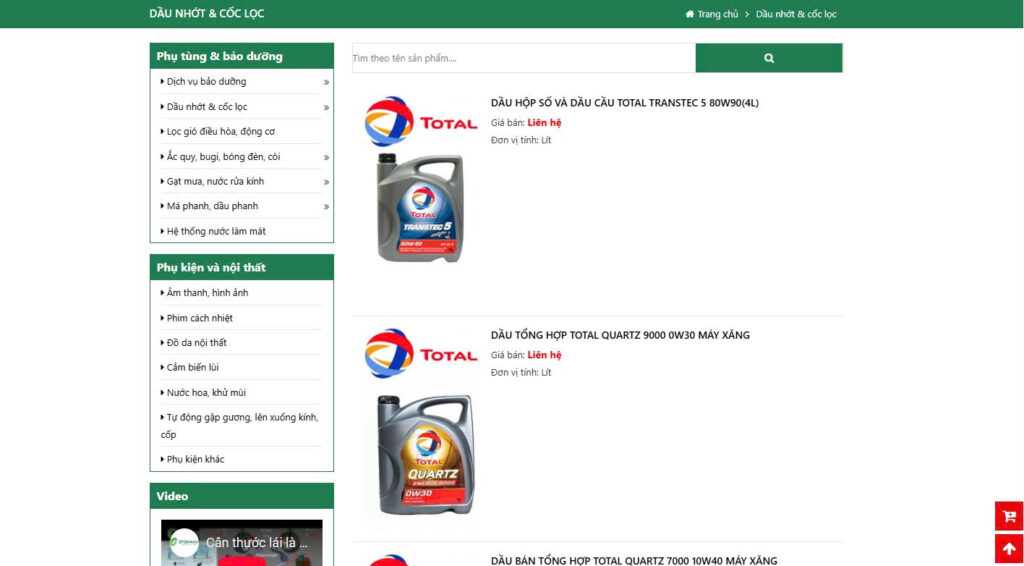Image resolution: width=1024 pixels, height=566 pixels.
Task: Open Dầu nhớt & cốc lọc category
Action: coord(207,106)
